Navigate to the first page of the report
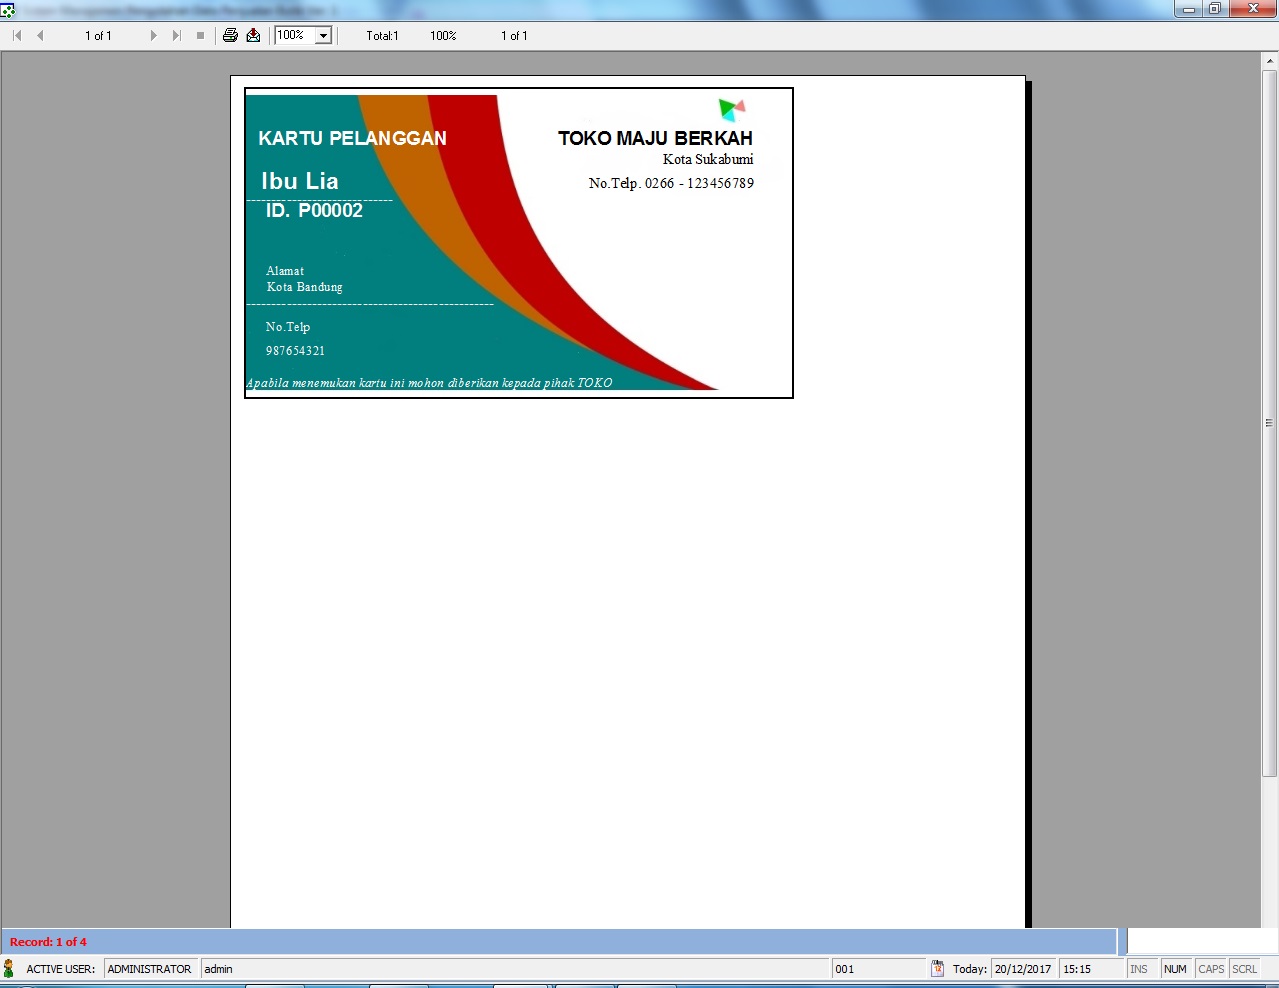This screenshot has width=1279, height=988. [x=15, y=35]
